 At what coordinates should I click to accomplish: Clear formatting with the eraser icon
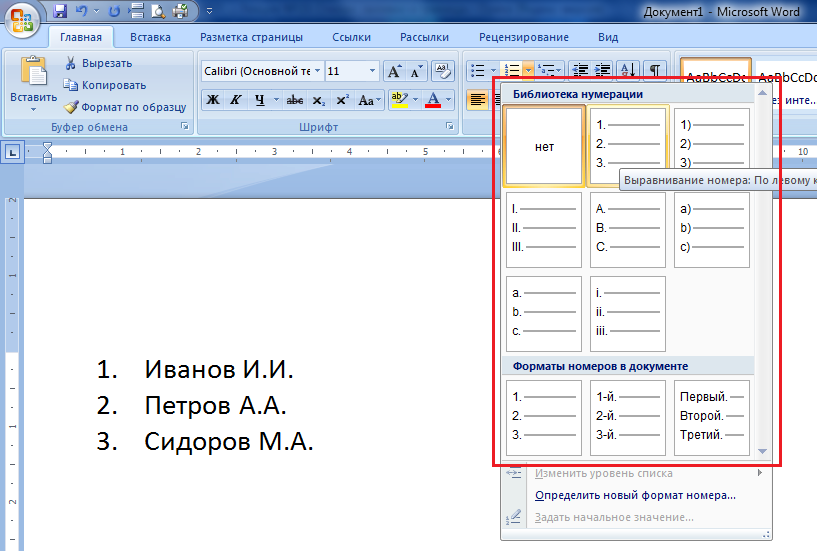click(443, 71)
